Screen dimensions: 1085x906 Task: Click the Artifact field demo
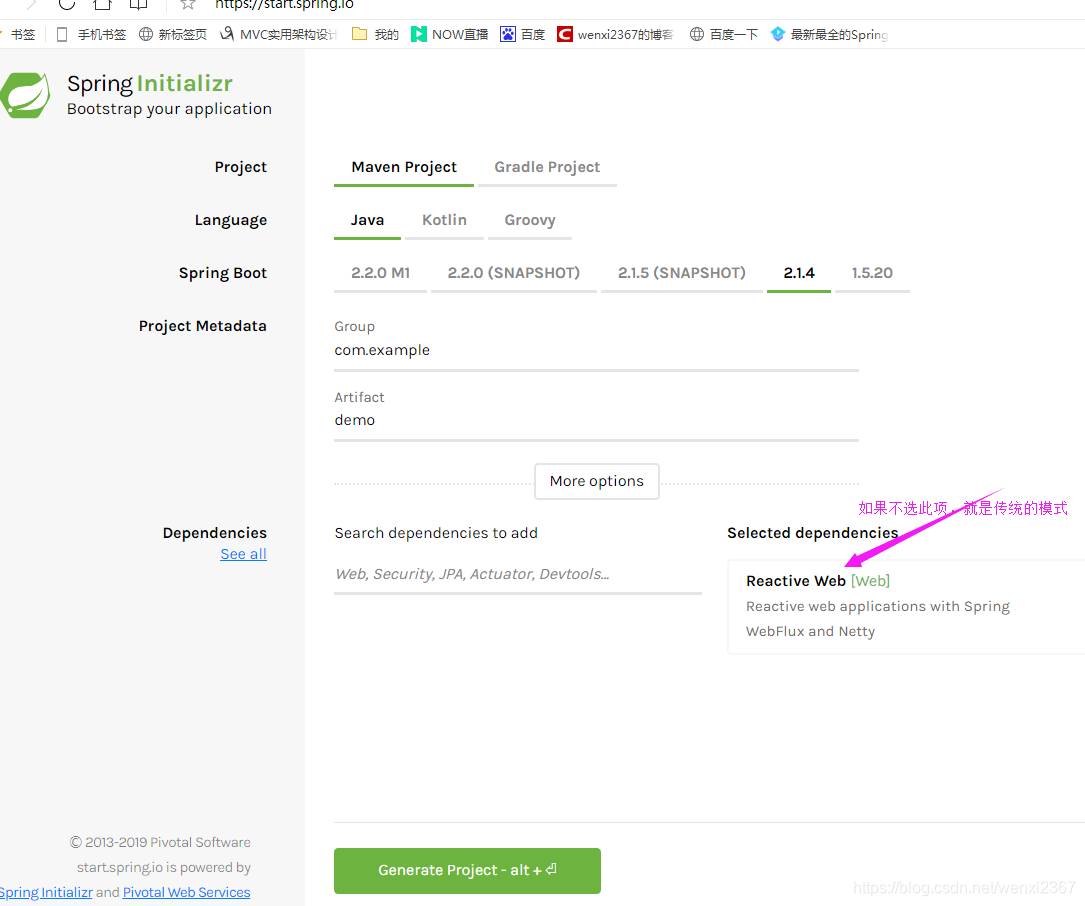tap(596, 421)
